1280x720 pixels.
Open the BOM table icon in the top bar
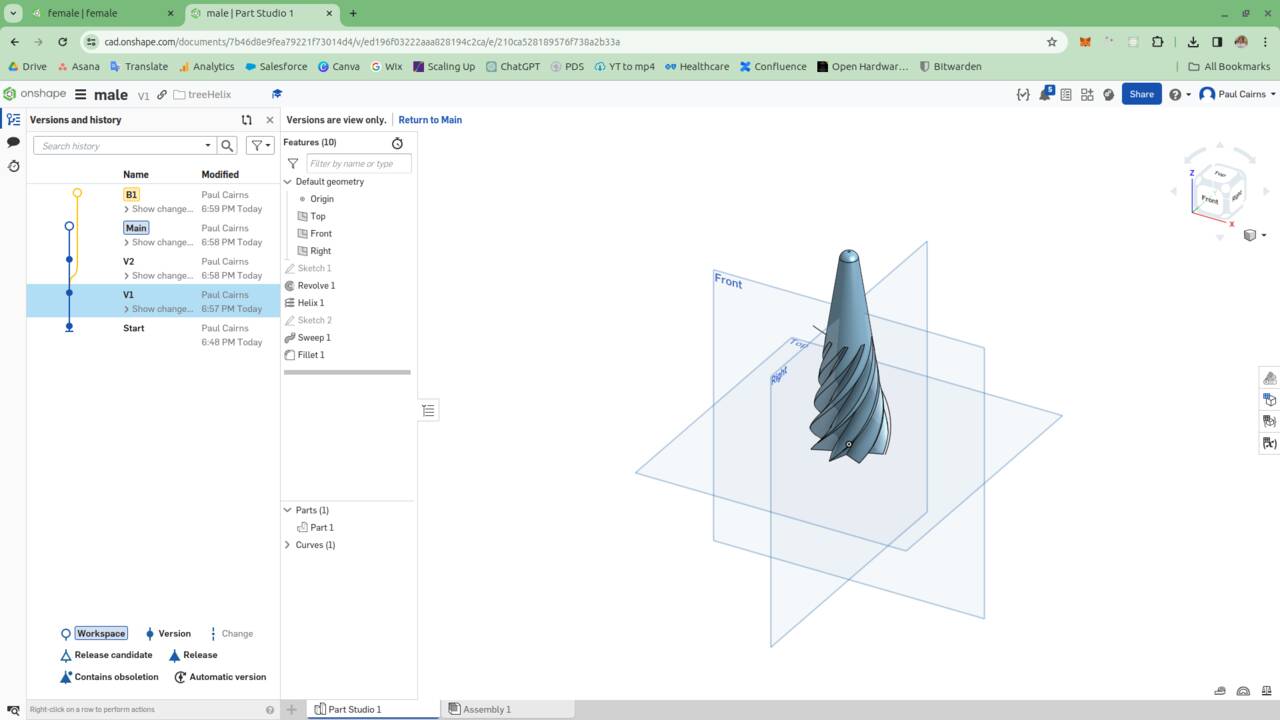[1066, 94]
